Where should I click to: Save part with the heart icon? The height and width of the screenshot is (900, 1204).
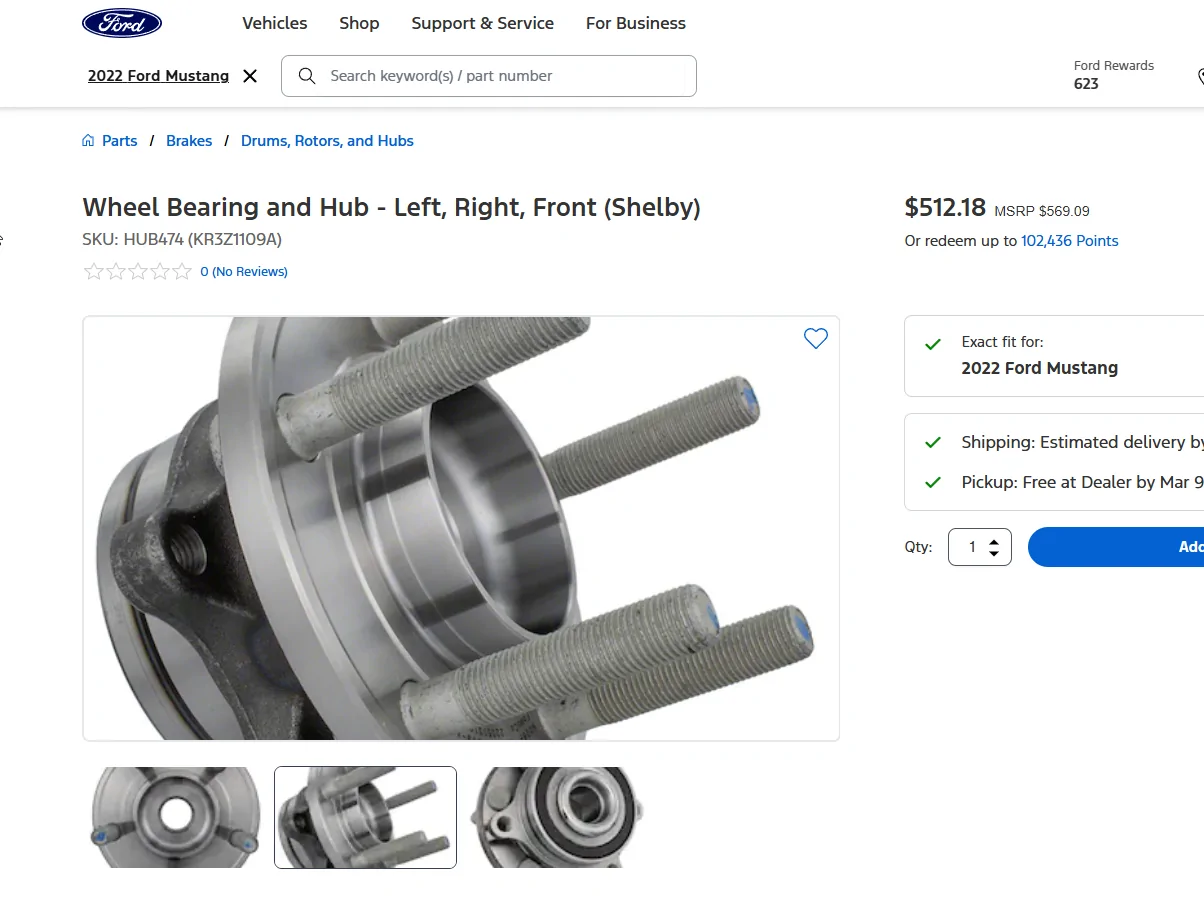tap(816, 339)
